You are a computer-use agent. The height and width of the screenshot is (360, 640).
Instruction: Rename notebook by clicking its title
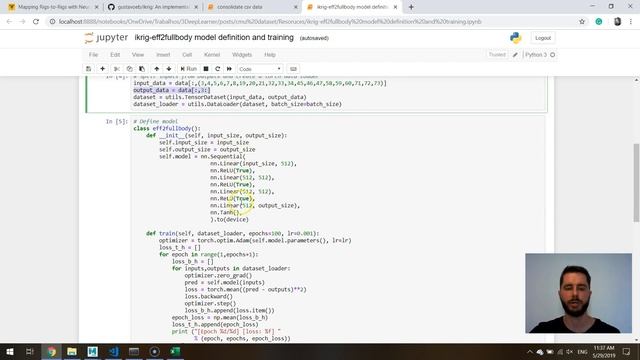[x=214, y=38]
